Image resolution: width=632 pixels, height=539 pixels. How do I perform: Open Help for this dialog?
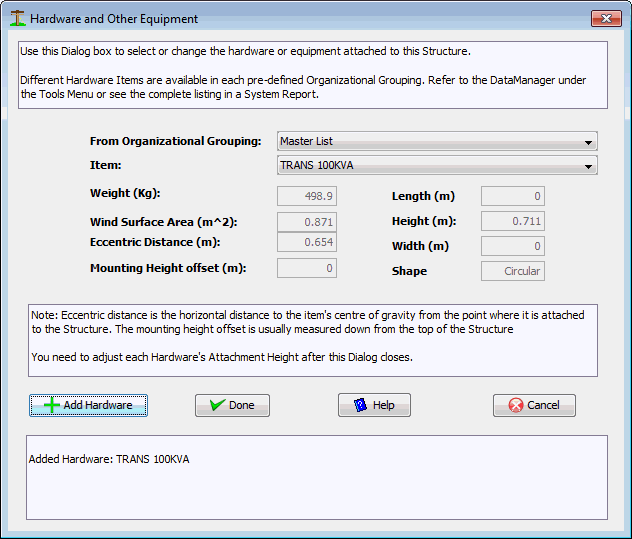point(375,405)
